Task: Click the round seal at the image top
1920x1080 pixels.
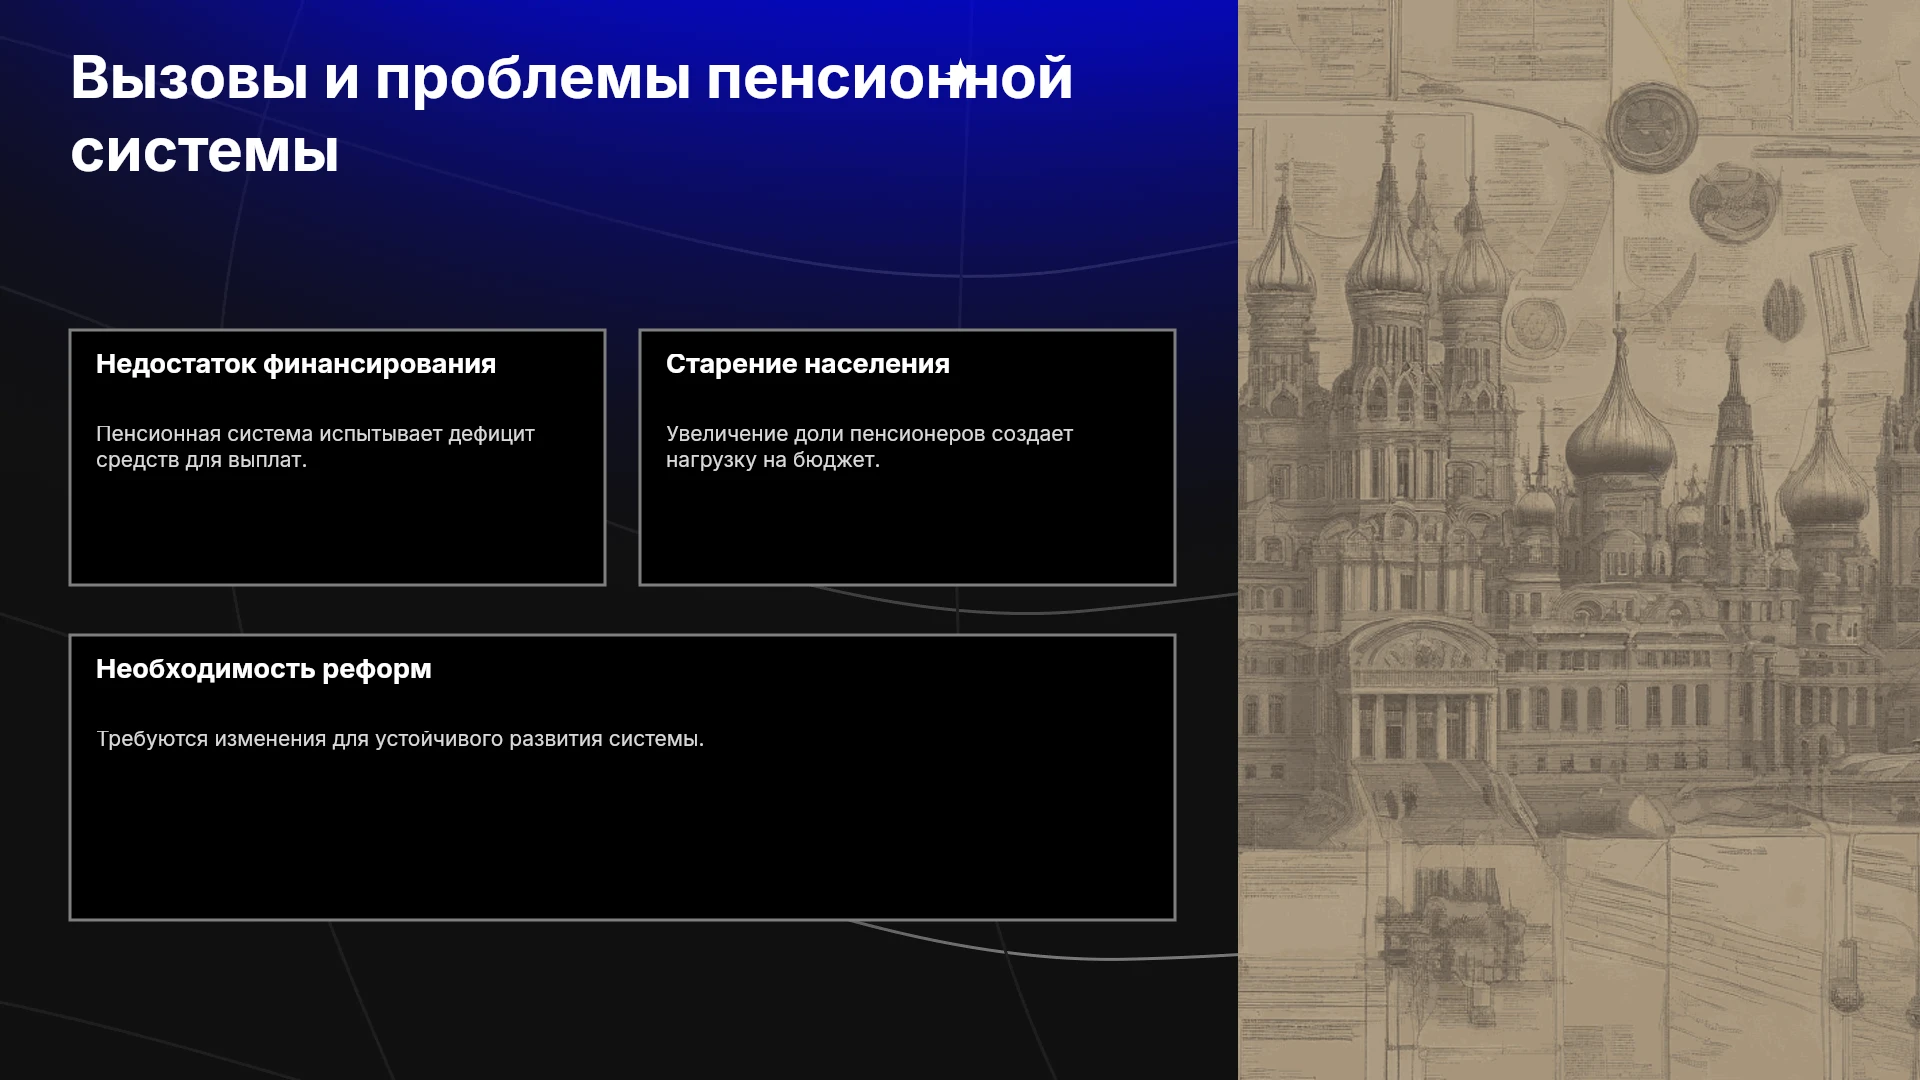Action: [x=1651, y=128]
